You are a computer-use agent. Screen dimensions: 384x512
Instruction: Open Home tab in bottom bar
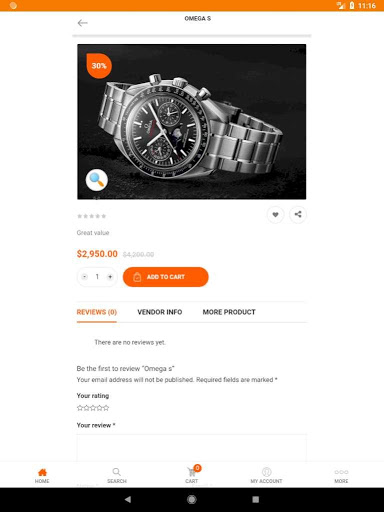coord(42,476)
